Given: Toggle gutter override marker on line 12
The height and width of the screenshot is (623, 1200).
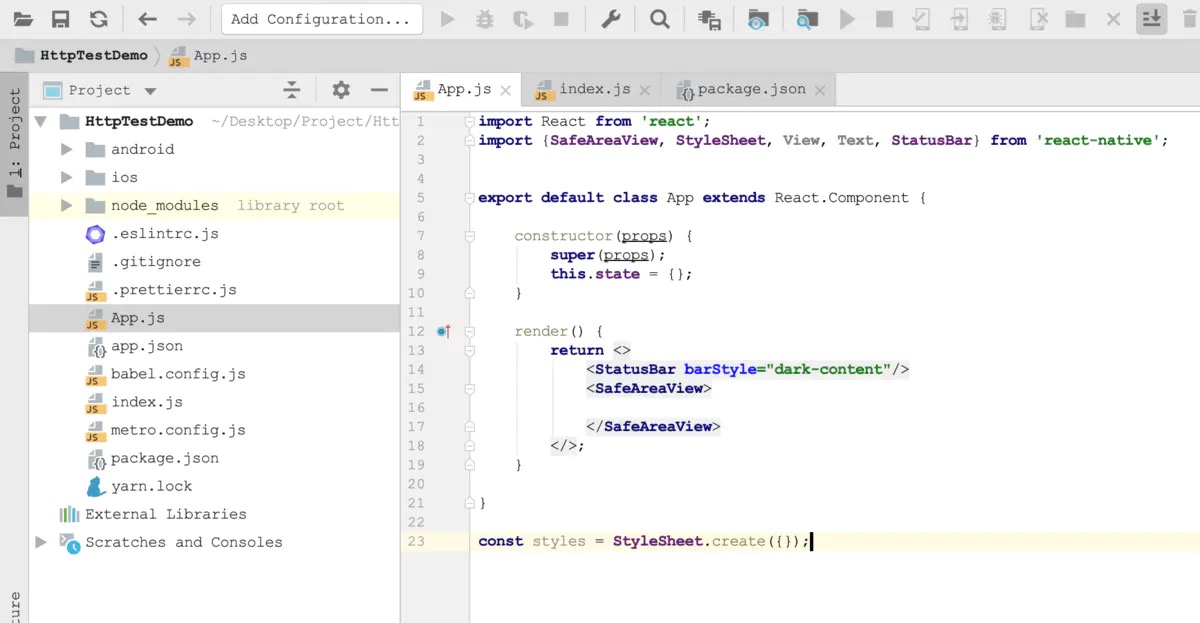Looking at the screenshot, I should pyautogui.click(x=443, y=331).
